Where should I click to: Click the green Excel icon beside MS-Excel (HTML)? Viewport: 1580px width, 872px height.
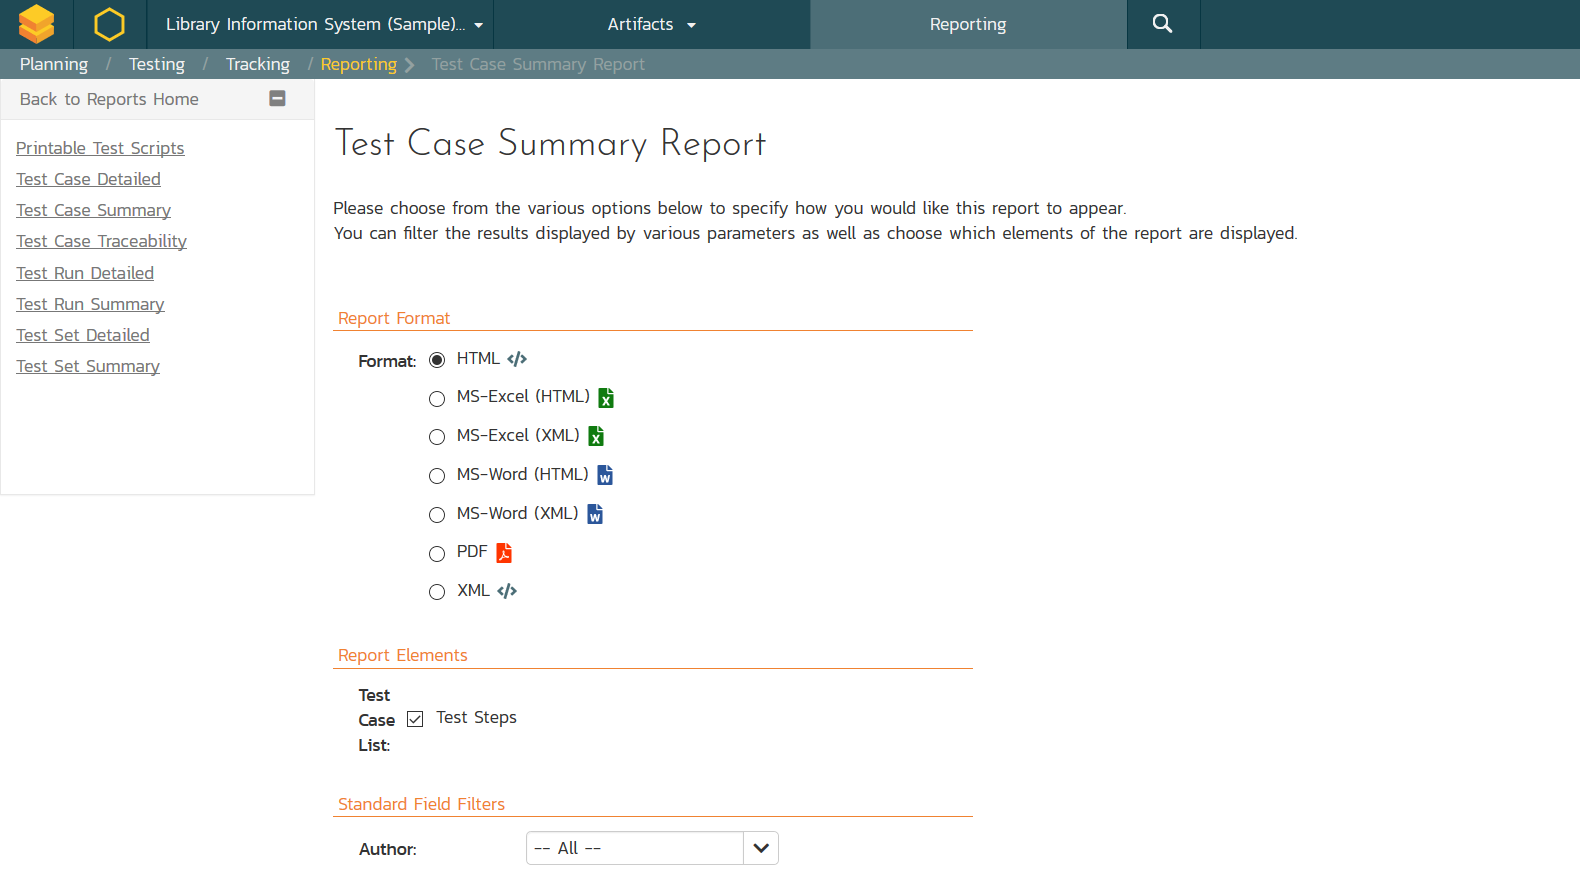tap(606, 398)
